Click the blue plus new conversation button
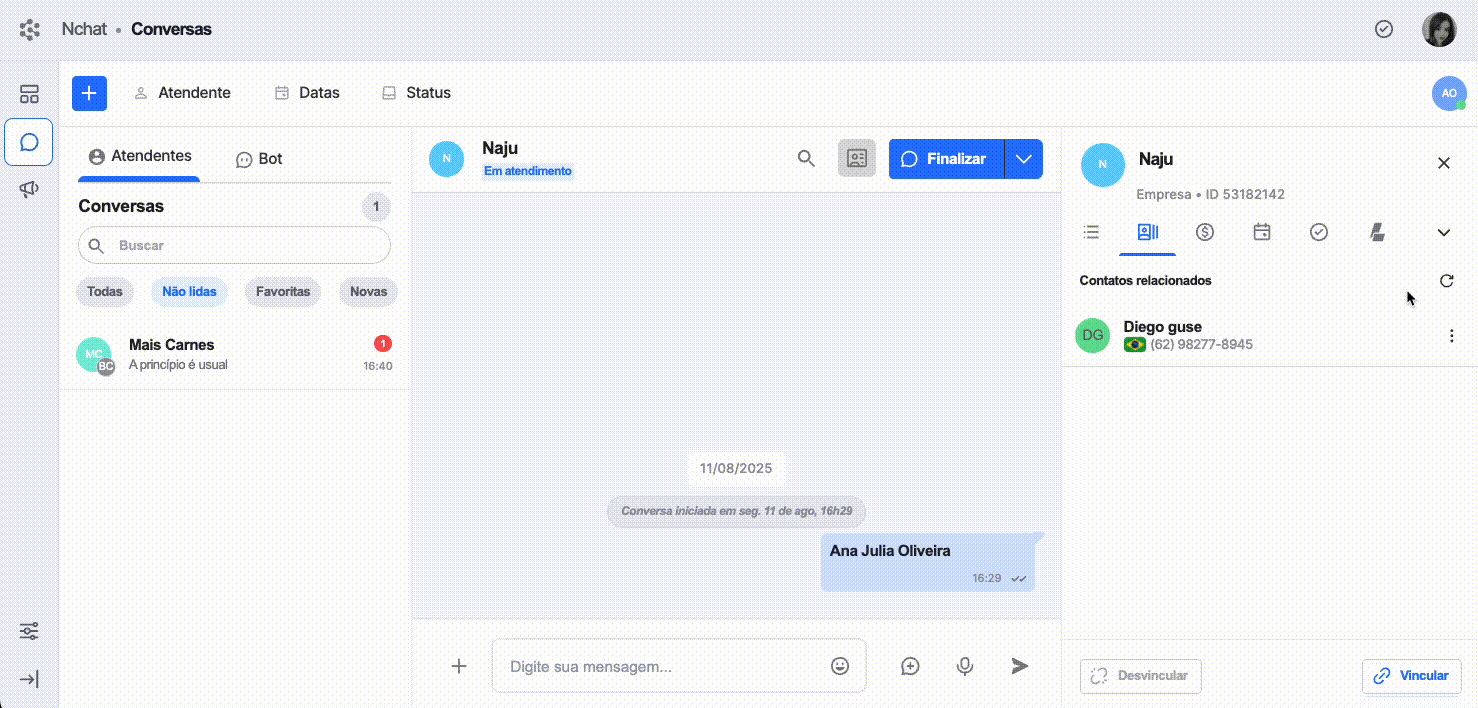 [89, 93]
